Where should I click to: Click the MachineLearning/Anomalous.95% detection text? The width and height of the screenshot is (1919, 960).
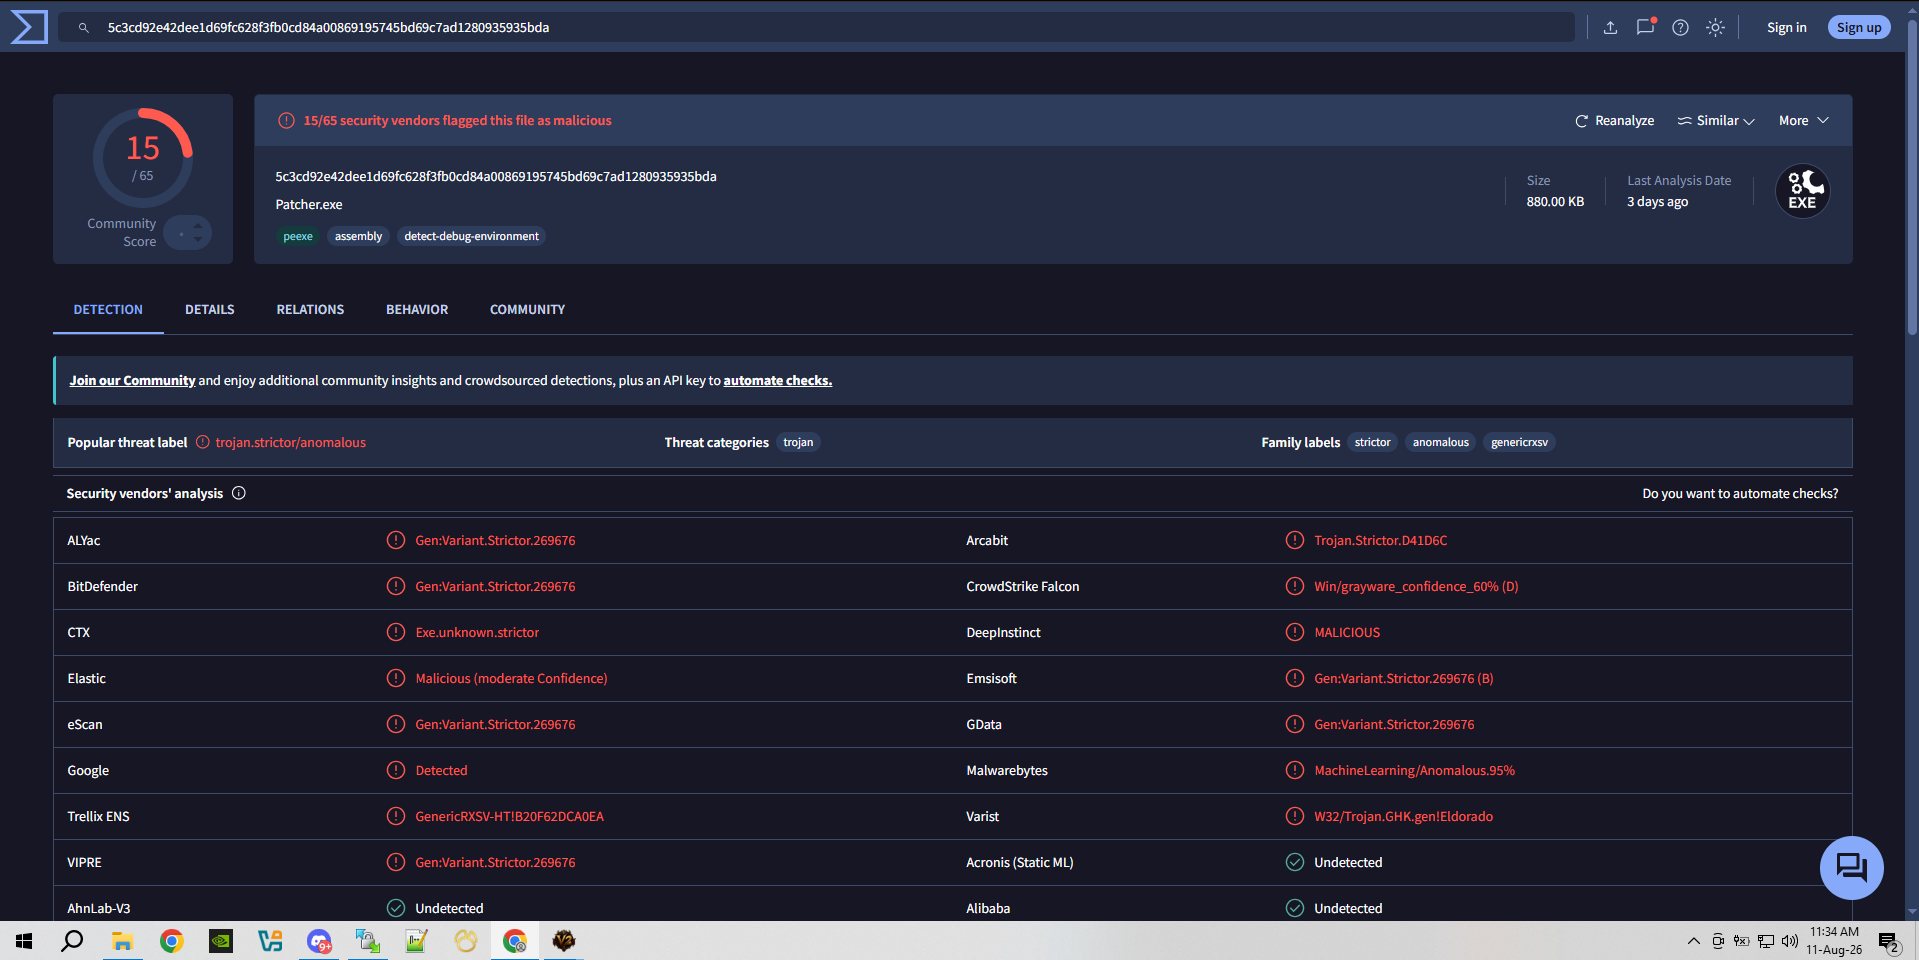point(1414,771)
